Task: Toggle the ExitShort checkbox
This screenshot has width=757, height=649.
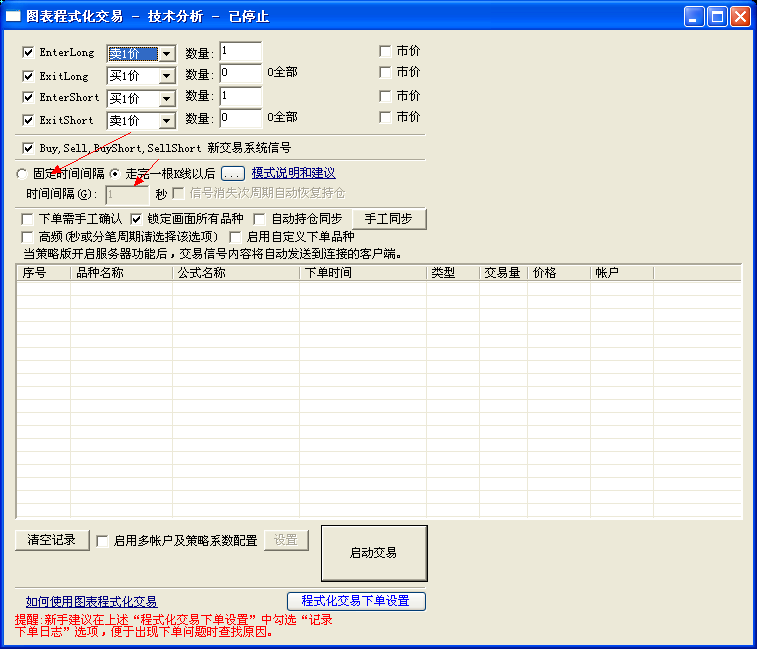Action: 28,120
